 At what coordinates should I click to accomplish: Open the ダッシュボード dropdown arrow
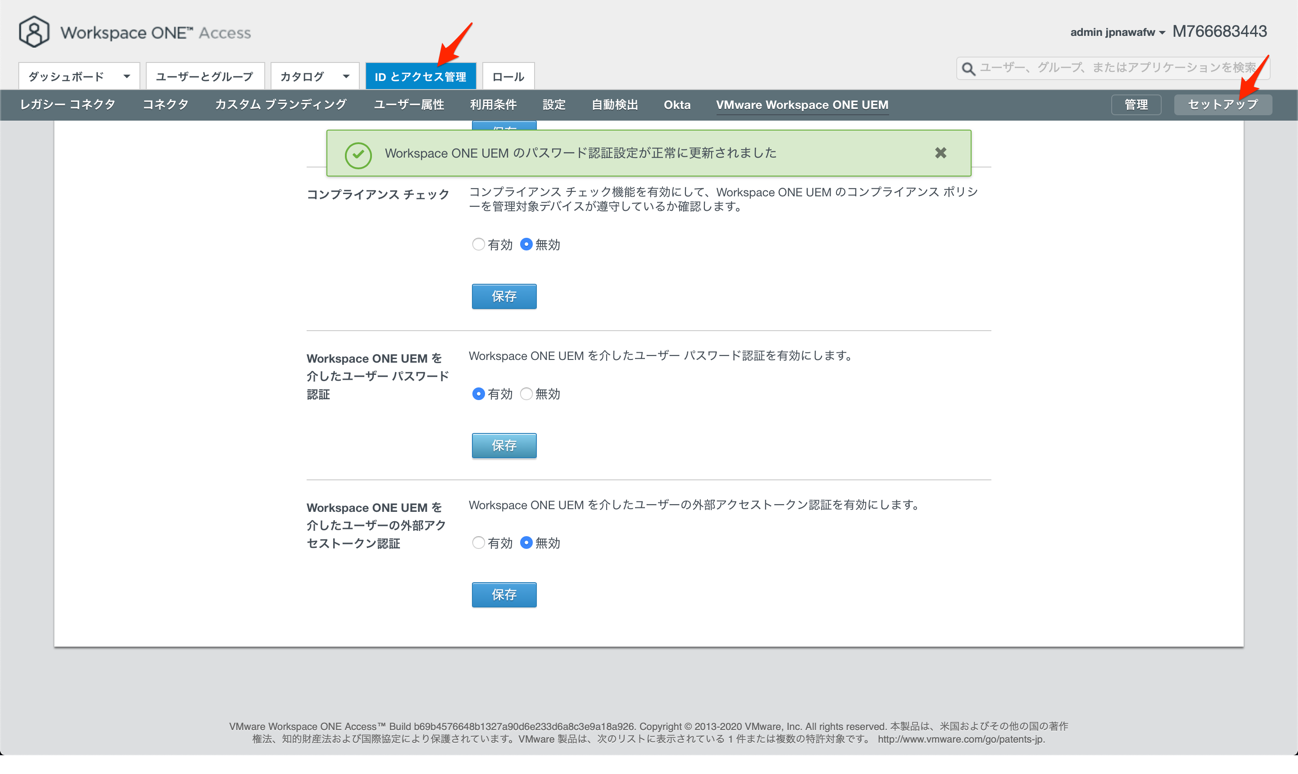pyautogui.click(x=126, y=77)
